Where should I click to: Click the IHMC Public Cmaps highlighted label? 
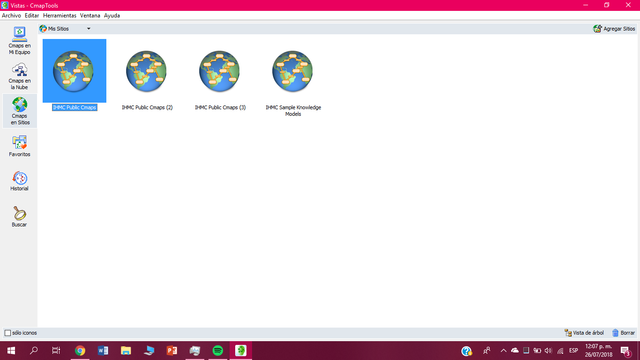(74, 107)
